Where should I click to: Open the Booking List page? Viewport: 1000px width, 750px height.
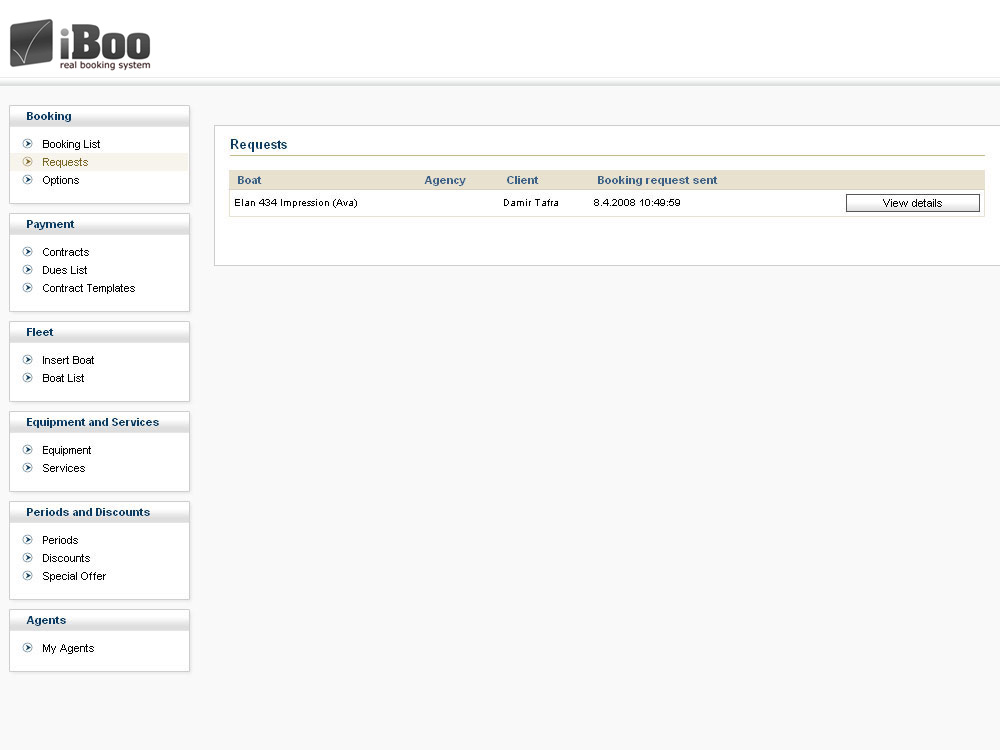[71, 144]
